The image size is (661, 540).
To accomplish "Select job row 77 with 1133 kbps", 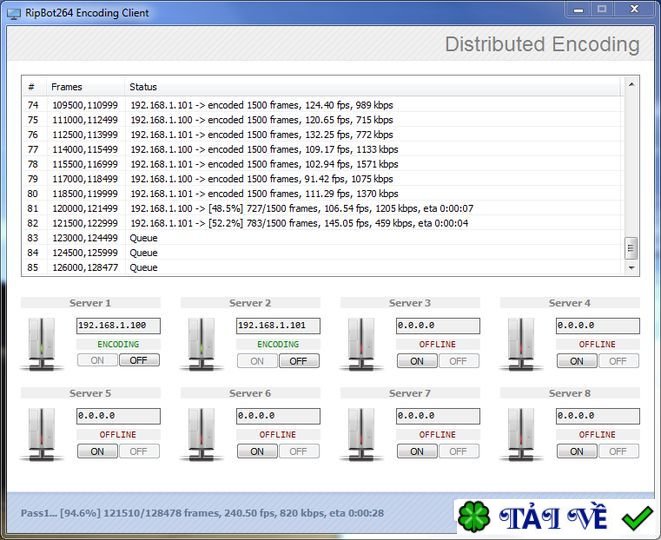I will pyautogui.click(x=322, y=149).
